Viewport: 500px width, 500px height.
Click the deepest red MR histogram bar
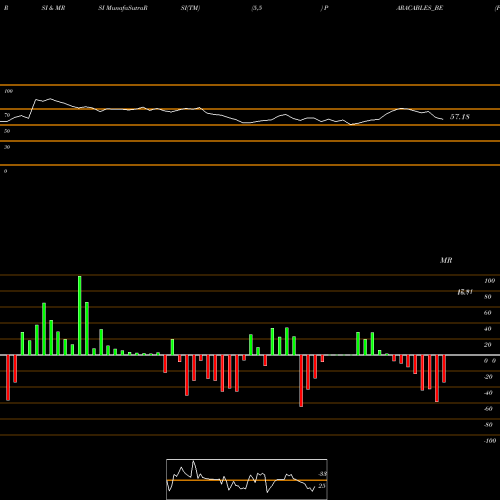(x=301, y=381)
